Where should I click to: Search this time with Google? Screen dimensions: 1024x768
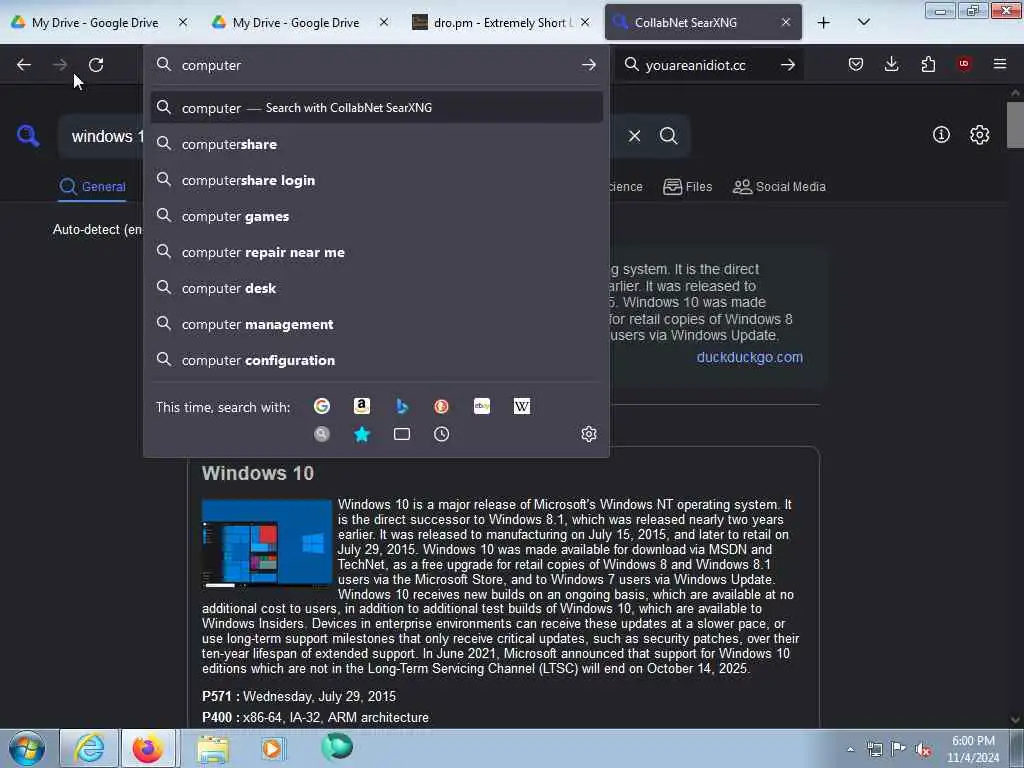pyautogui.click(x=322, y=406)
